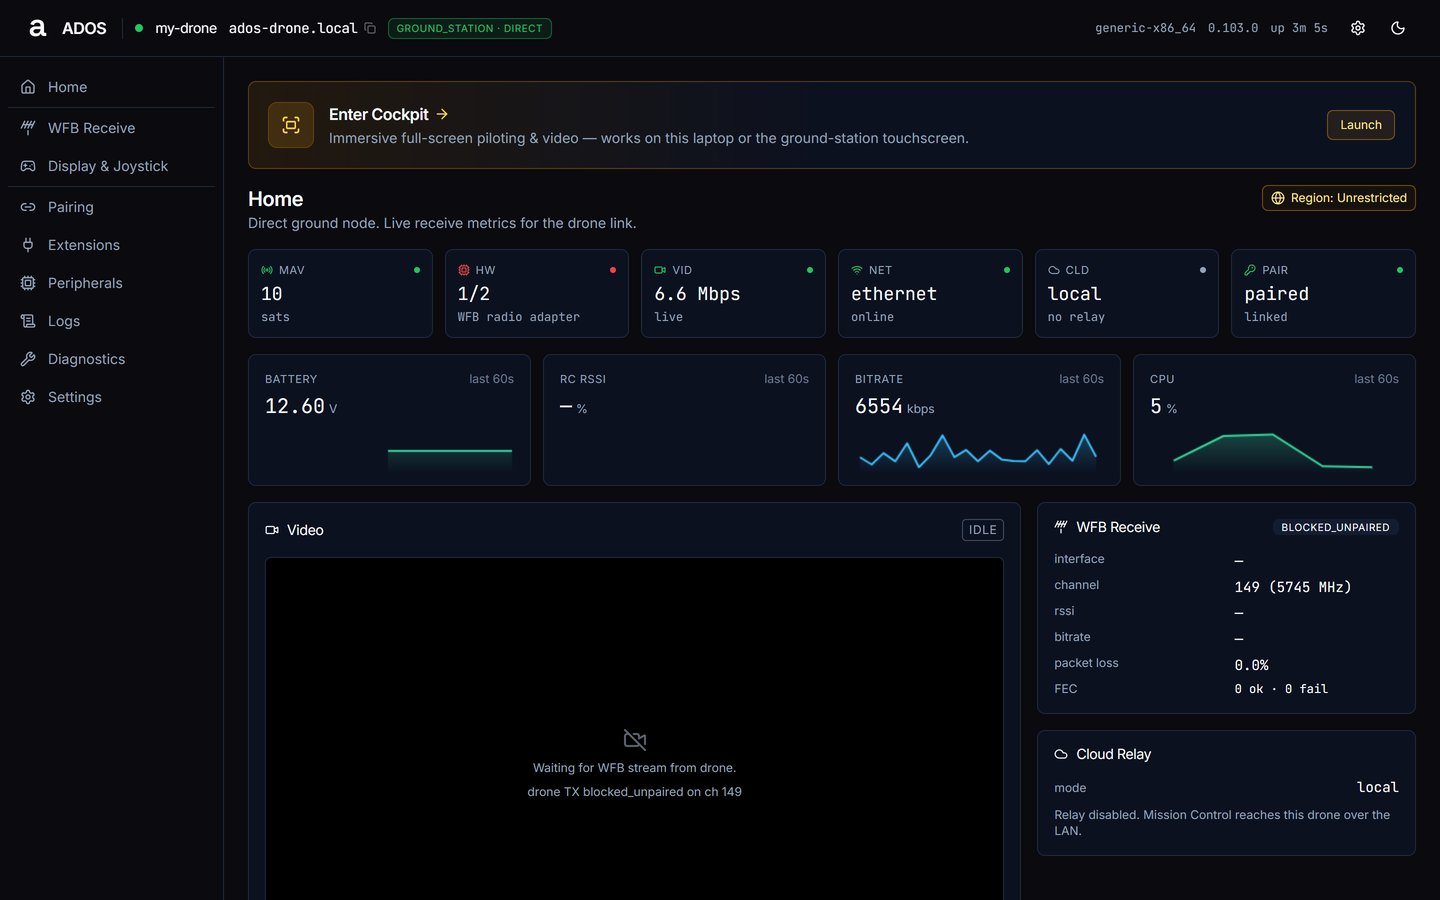Viewport: 1440px width, 900px height.
Task: Click the RC RSSI chart card
Action: (684, 420)
